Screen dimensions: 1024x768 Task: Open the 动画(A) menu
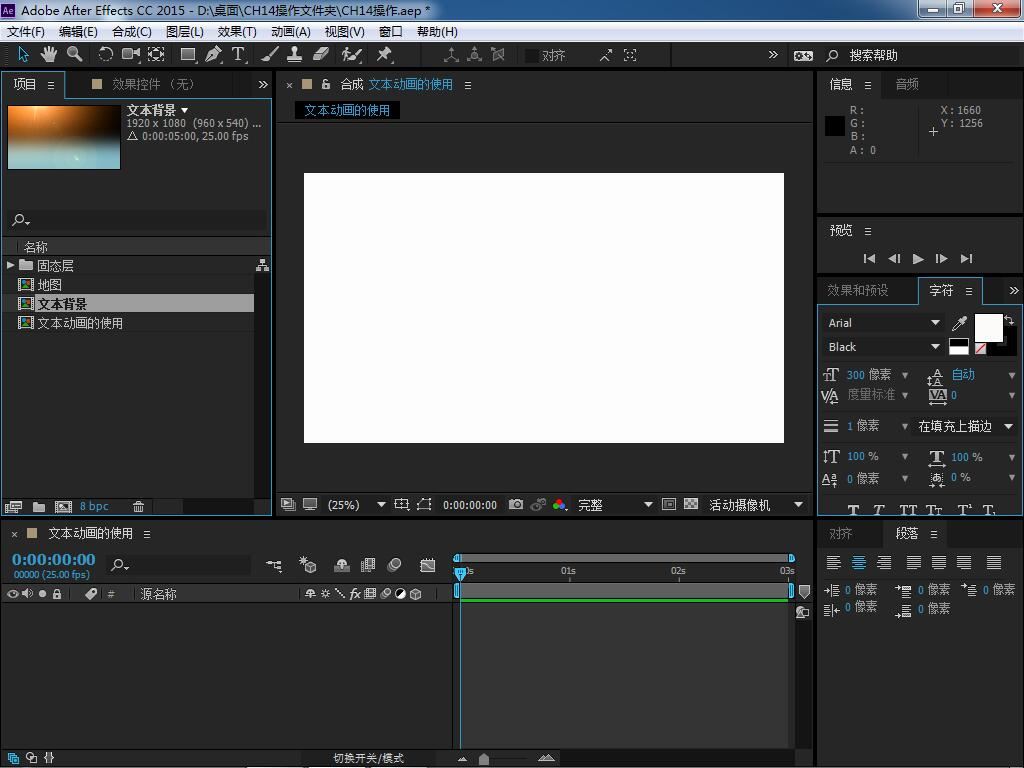tap(291, 31)
